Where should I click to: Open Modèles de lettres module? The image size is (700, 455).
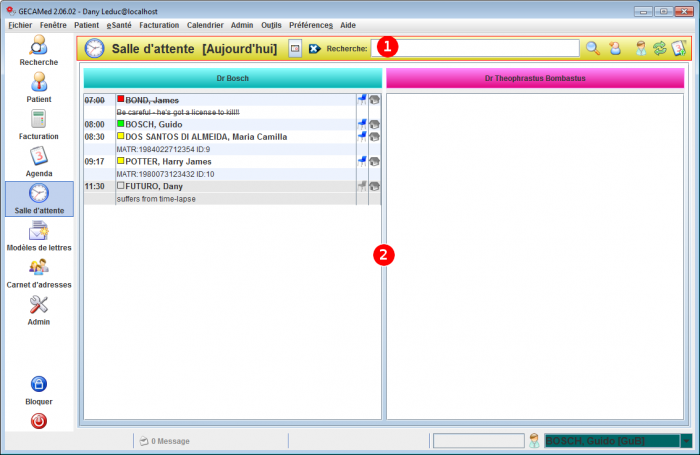[x=38, y=236]
